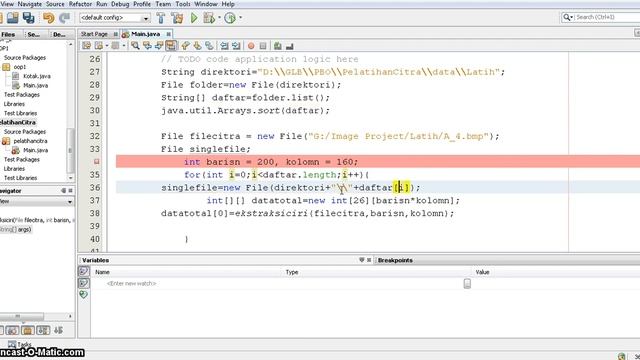Click the Shift Line Left icon
640x360 pixels.
[224, 46]
